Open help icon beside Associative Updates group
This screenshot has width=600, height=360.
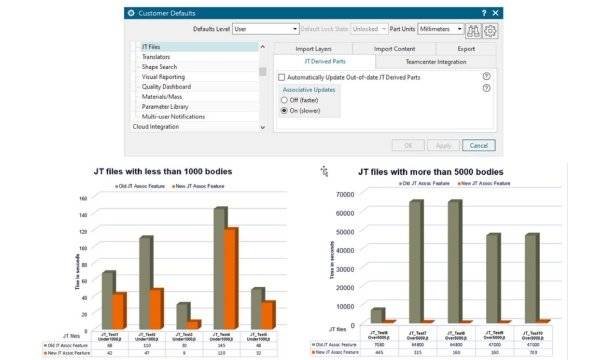click(x=486, y=88)
